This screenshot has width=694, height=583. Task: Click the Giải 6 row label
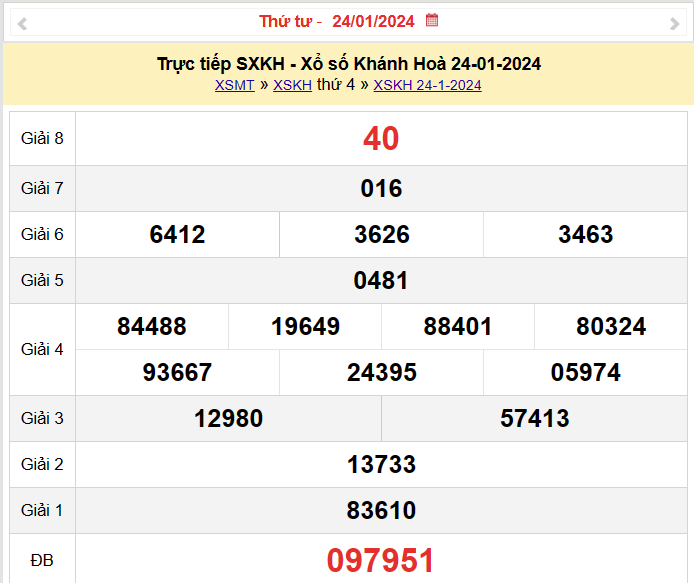point(42,234)
